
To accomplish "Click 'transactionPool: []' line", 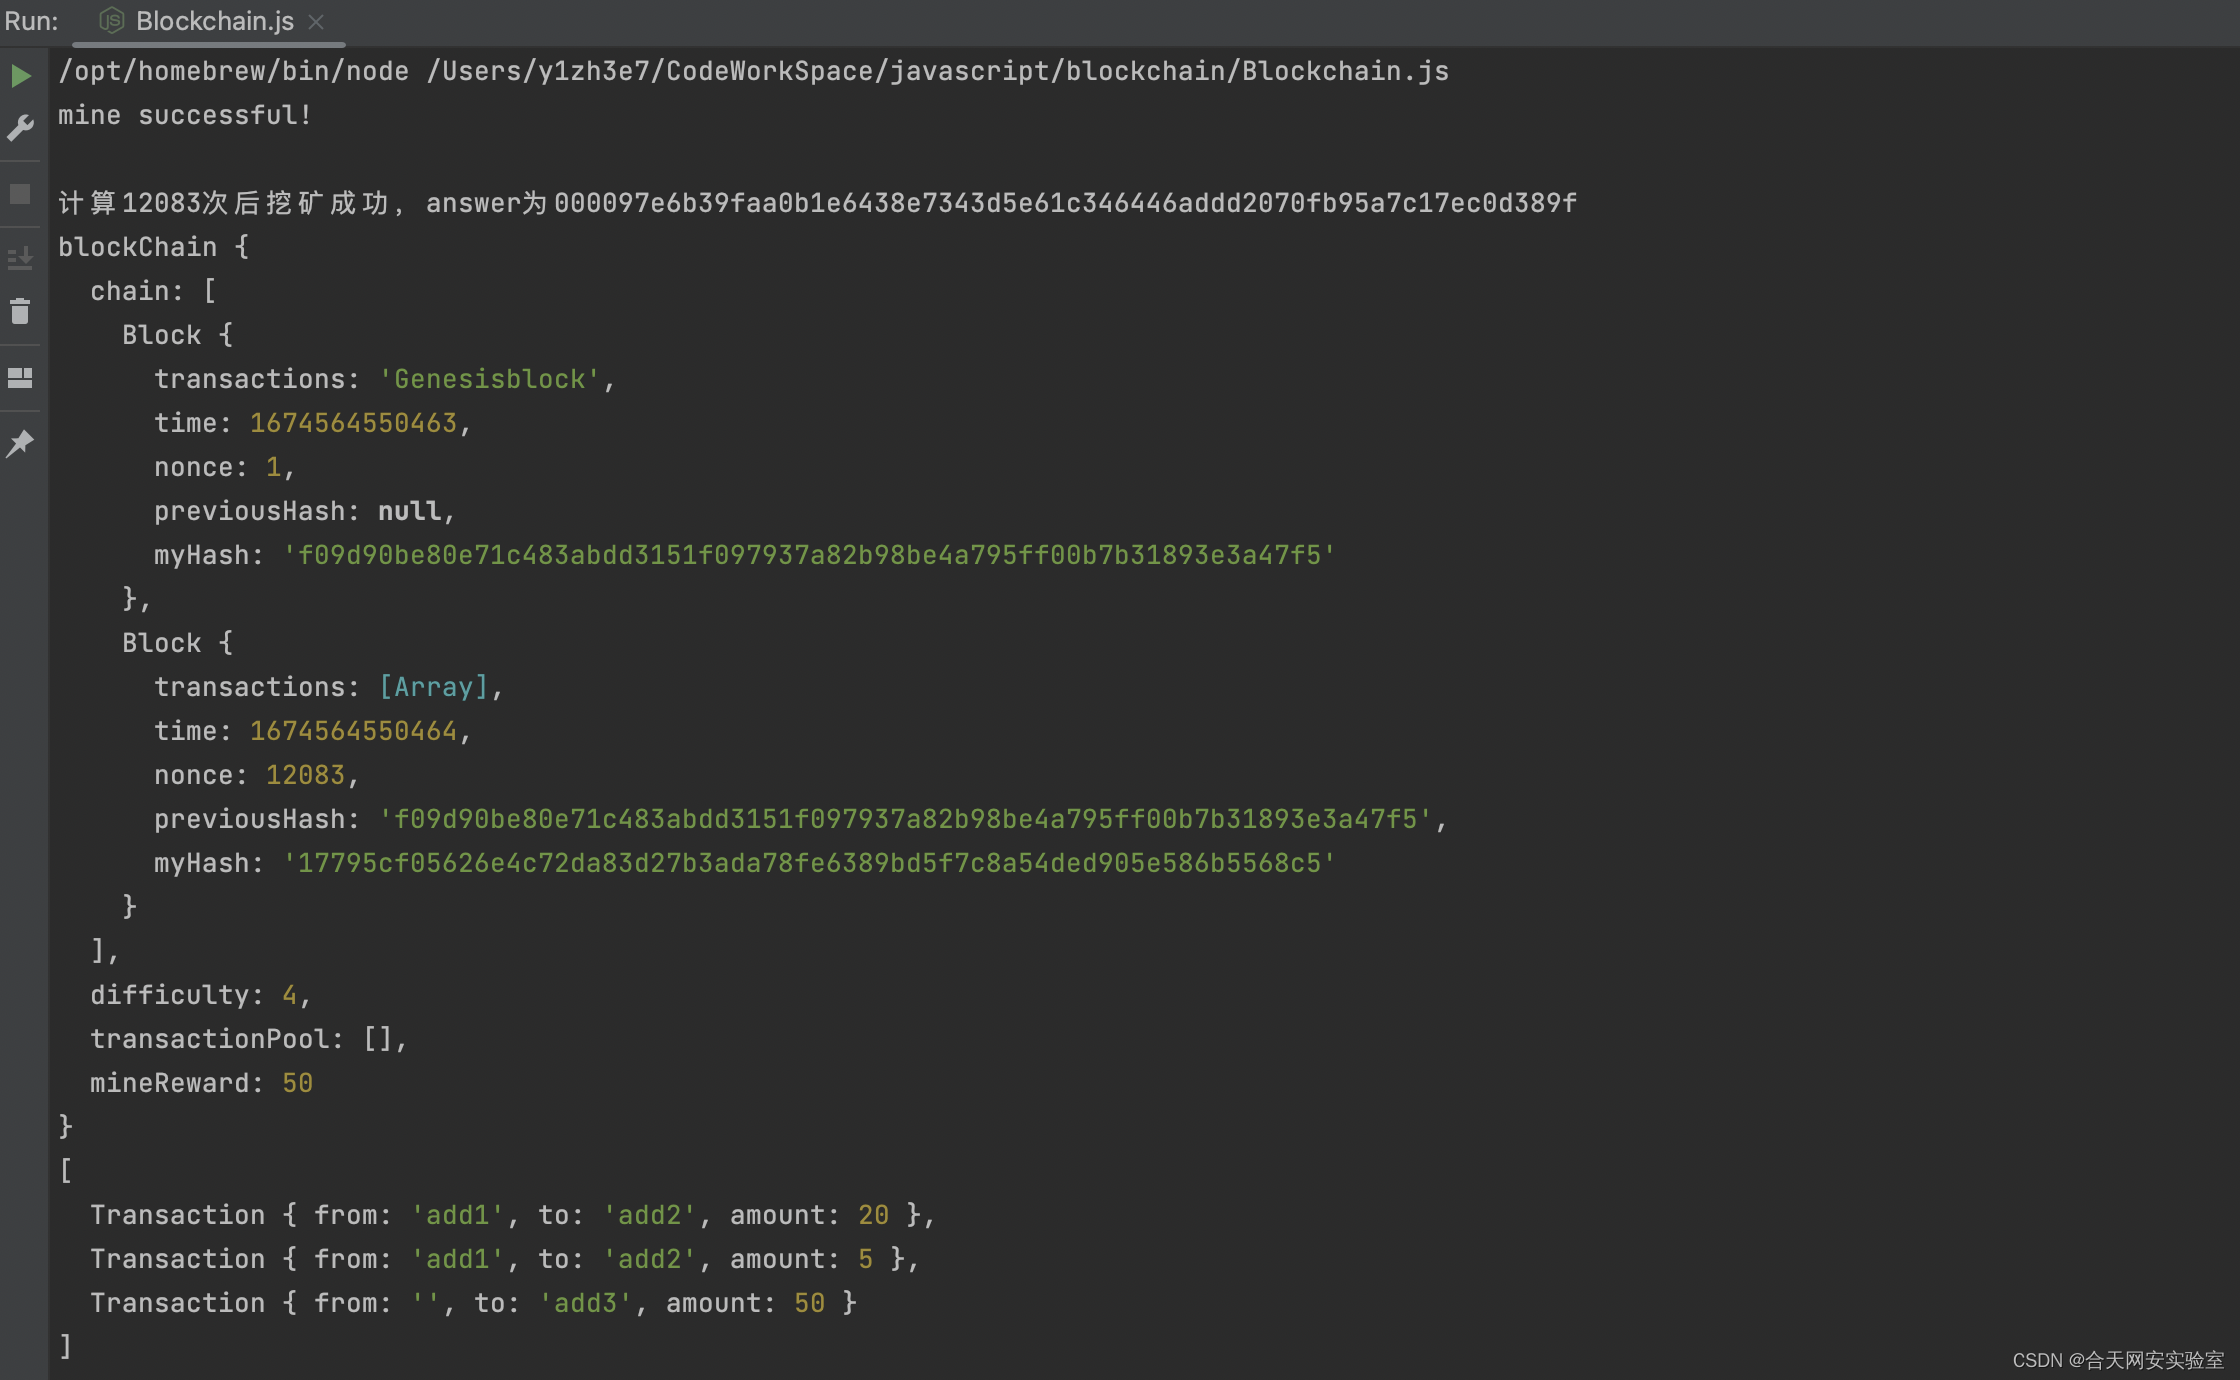I will click(249, 1039).
